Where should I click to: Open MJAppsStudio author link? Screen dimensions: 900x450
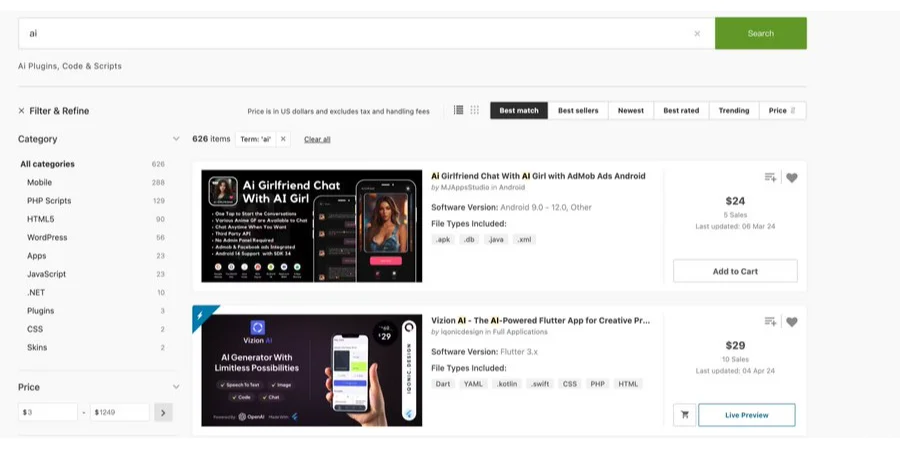click(464, 188)
